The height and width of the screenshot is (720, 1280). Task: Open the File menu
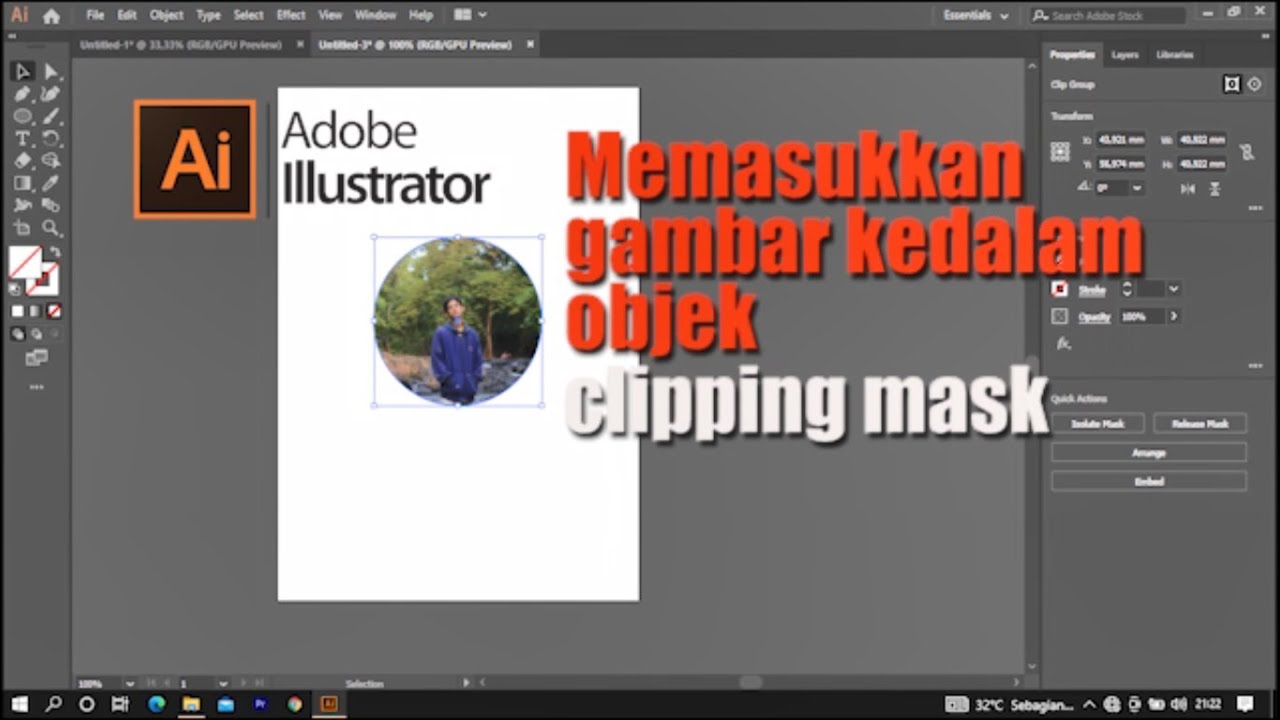point(95,15)
